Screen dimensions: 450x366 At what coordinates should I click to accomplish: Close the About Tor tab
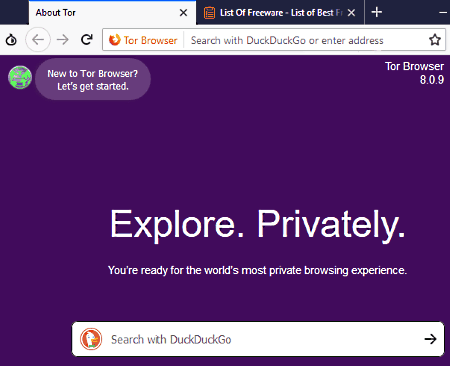coord(183,13)
